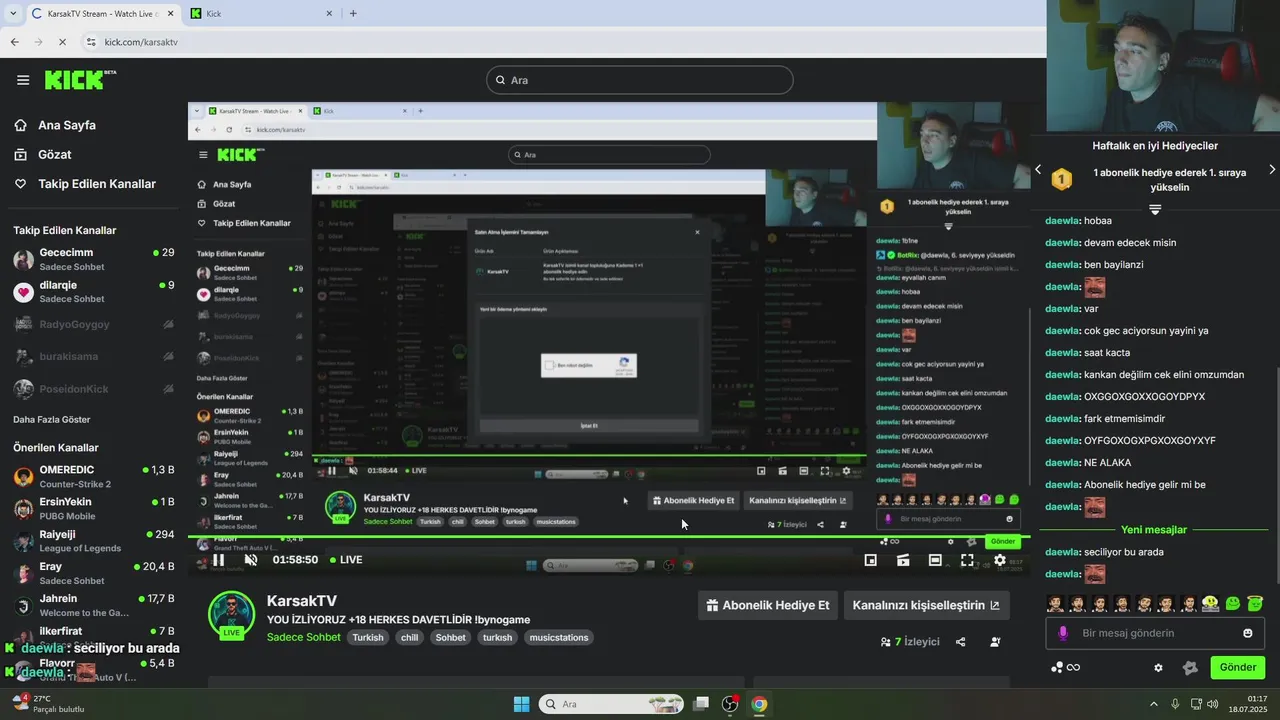Screen dimensions: 1280x720
Task: Open offline RadyoGoygoy channel
Action: pos(93,324)
